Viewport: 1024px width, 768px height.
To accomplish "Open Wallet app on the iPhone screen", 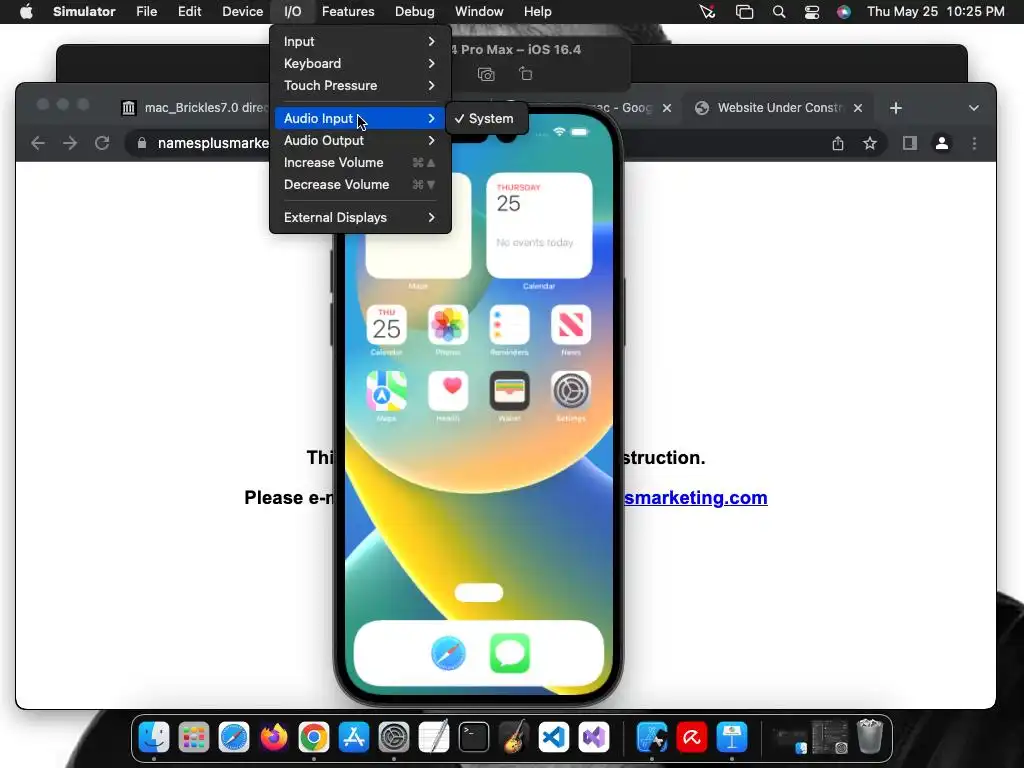I will 509,391.
